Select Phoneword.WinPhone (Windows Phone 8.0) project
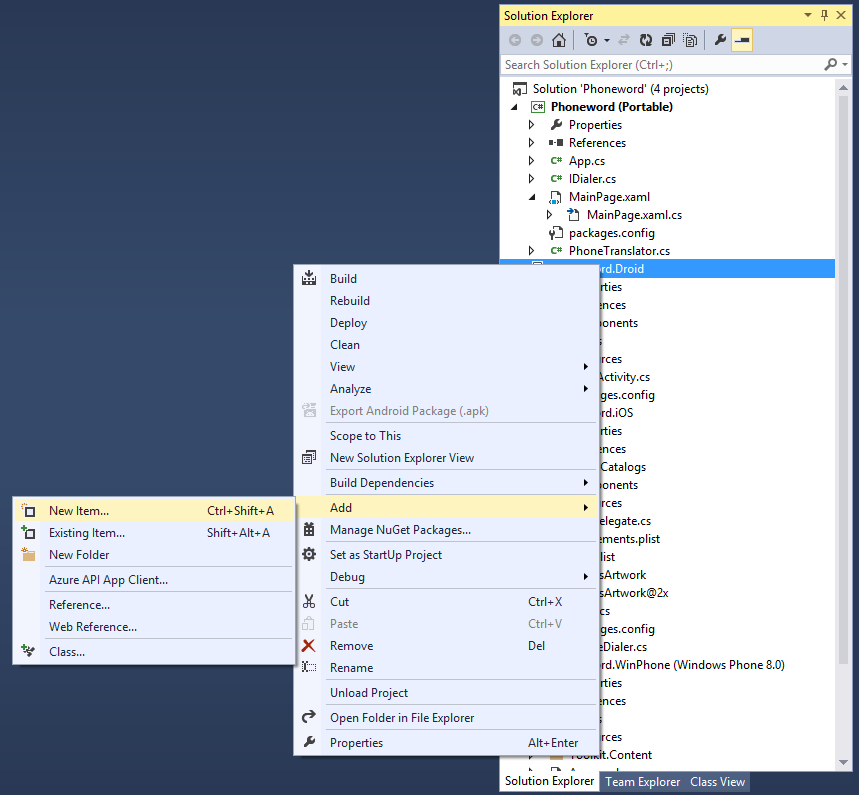Screen dimensions: 859x795 pyautogui.click(x=692, y=665)
